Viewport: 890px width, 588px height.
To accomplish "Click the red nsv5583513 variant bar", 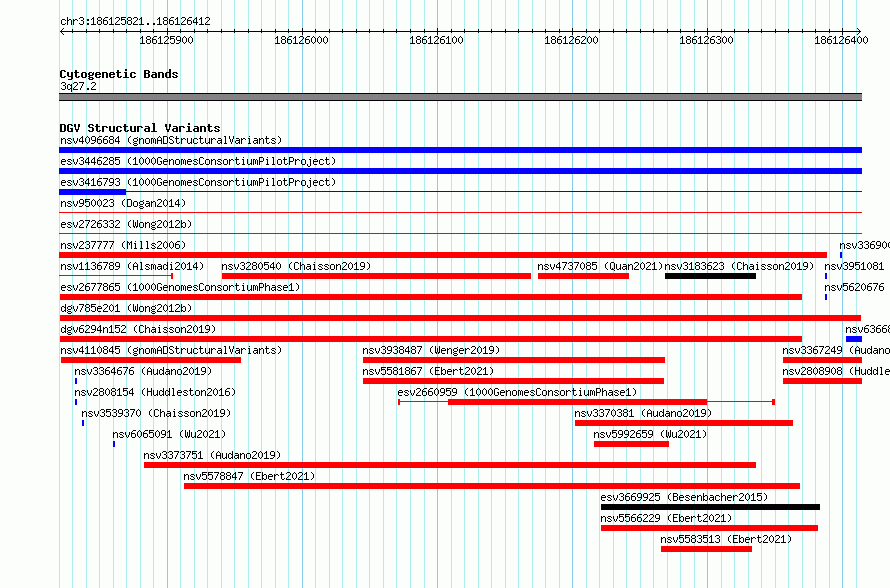I will [706, 549].
